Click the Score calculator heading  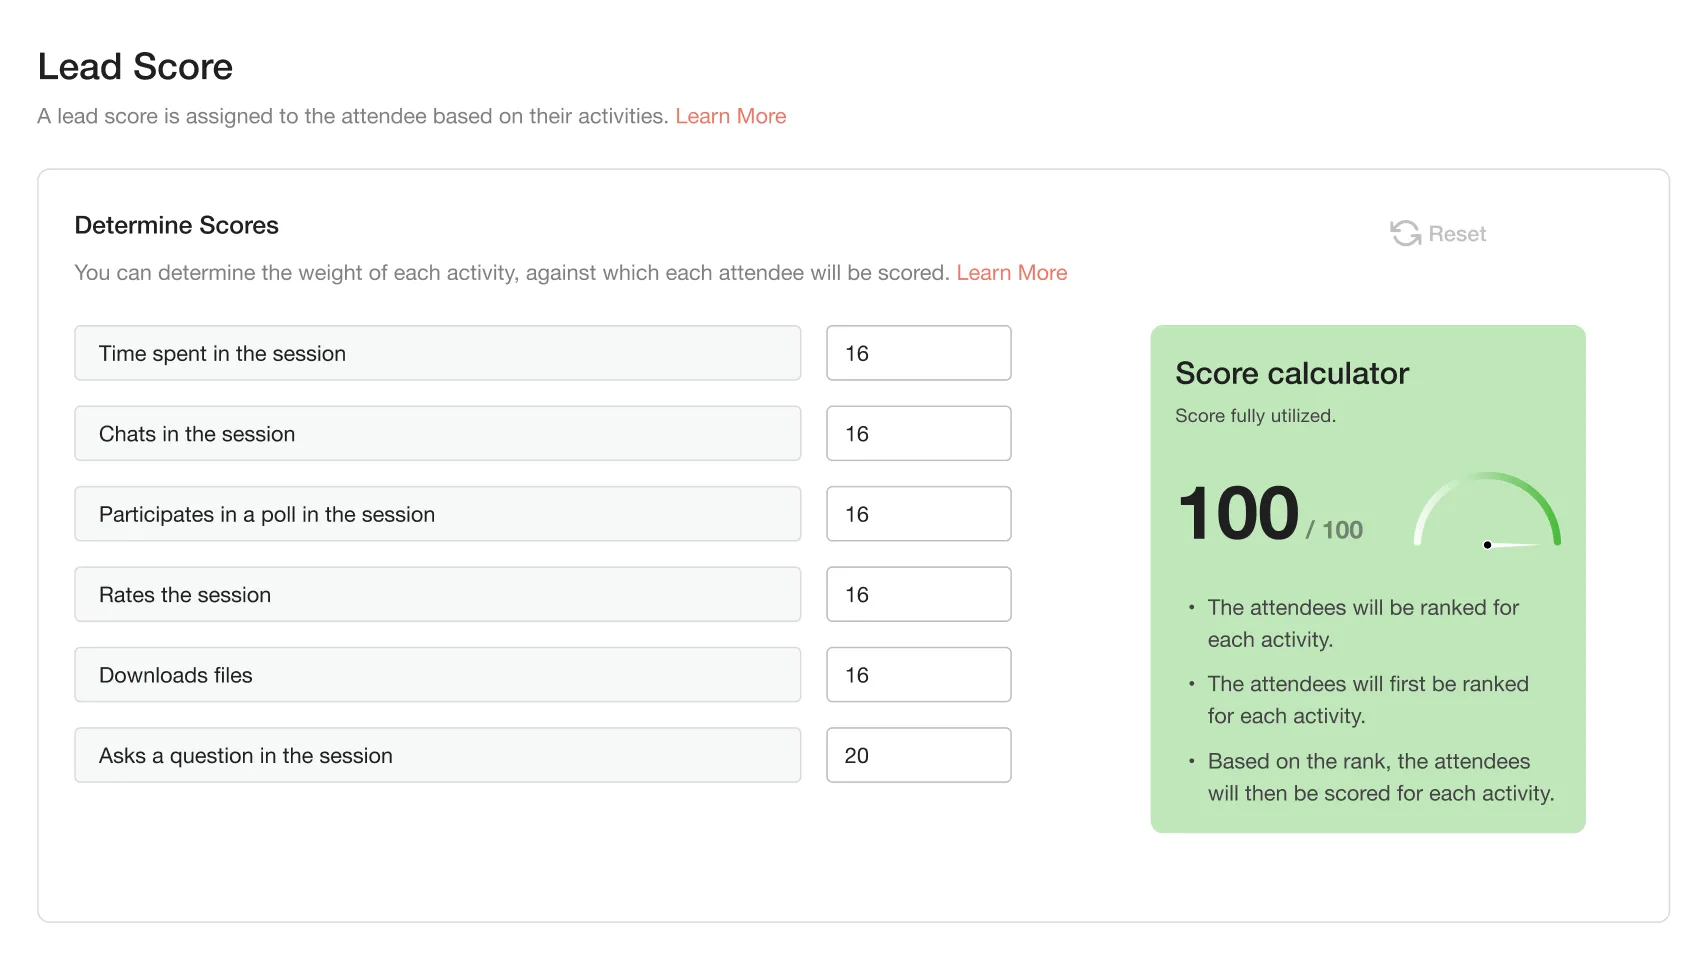[x=1291, y=373]
